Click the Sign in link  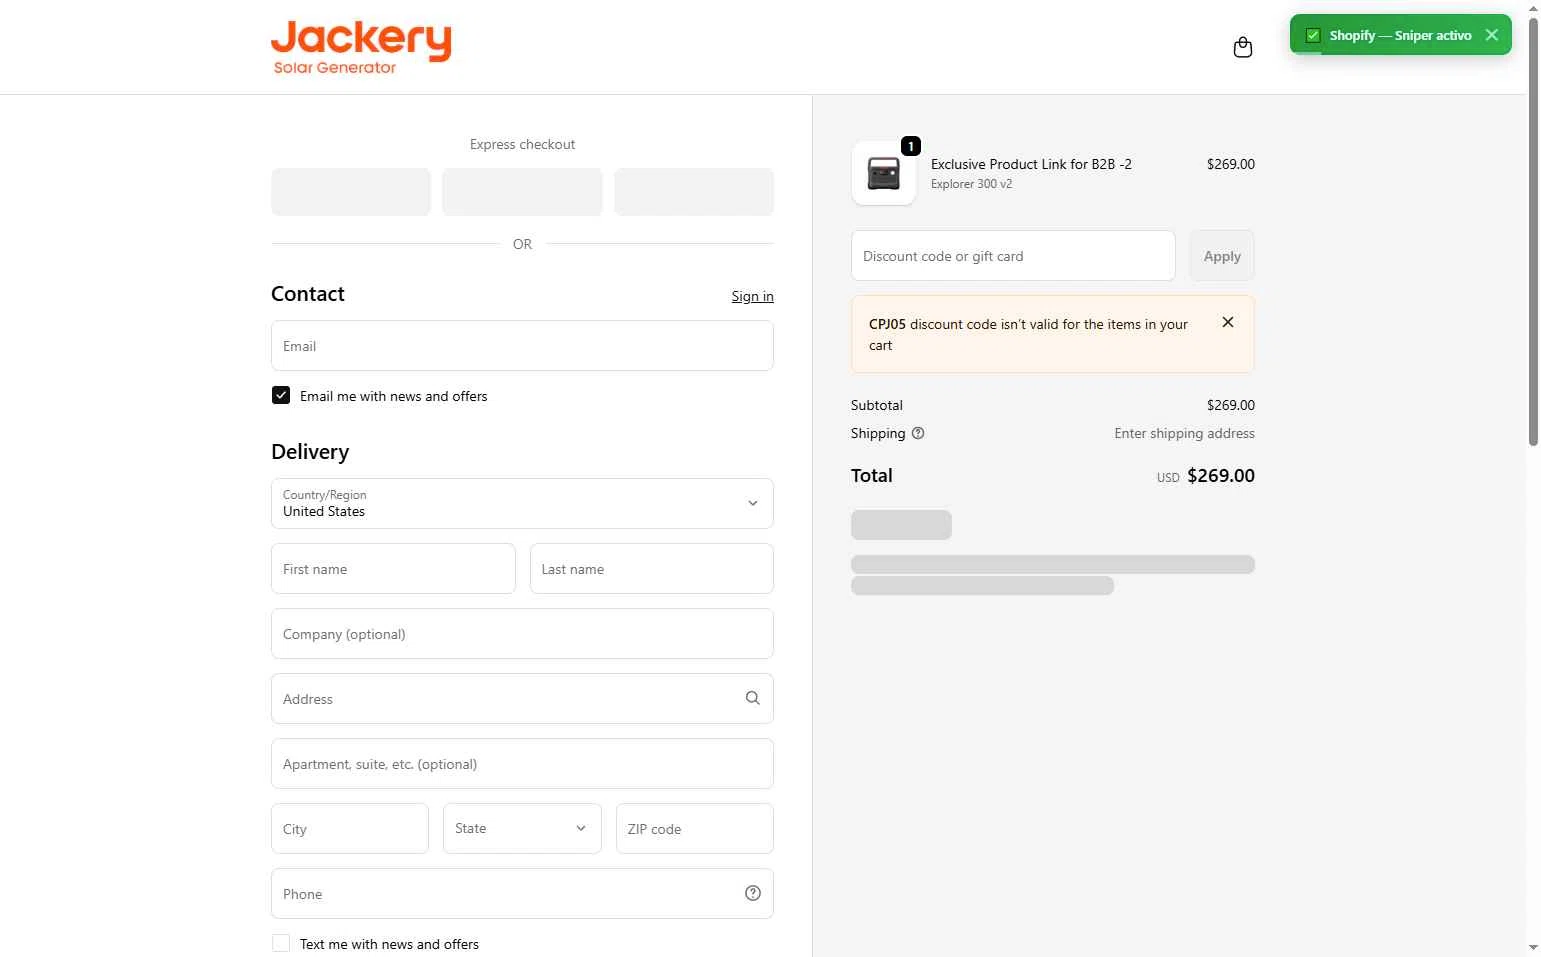752,296
